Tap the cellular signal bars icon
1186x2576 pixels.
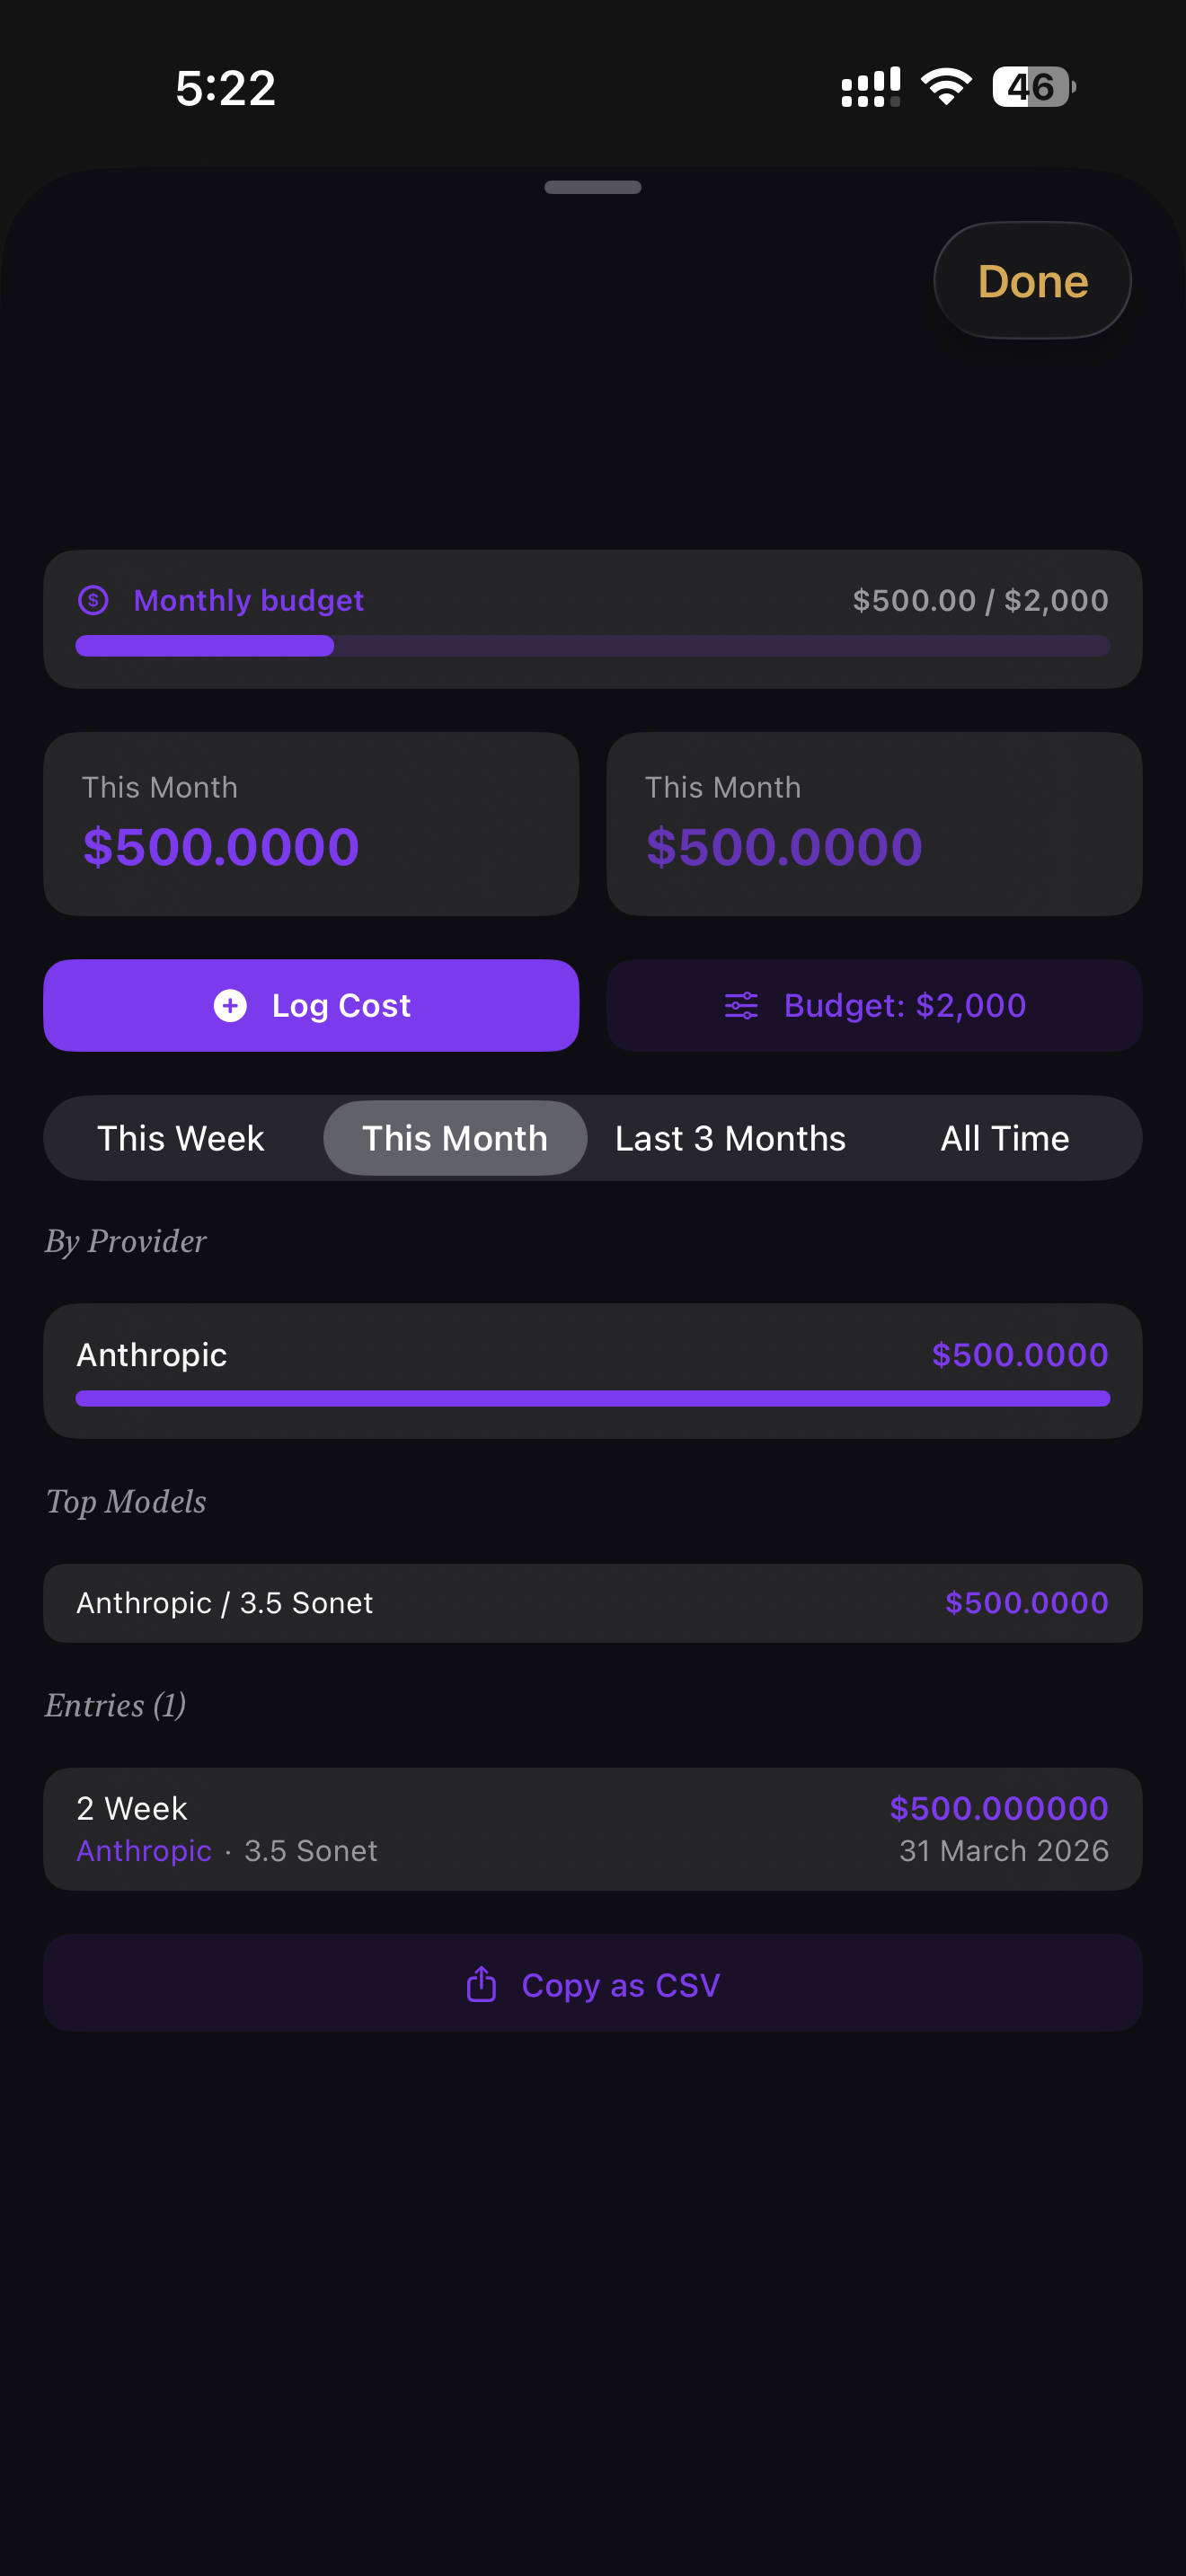(870, 87)
